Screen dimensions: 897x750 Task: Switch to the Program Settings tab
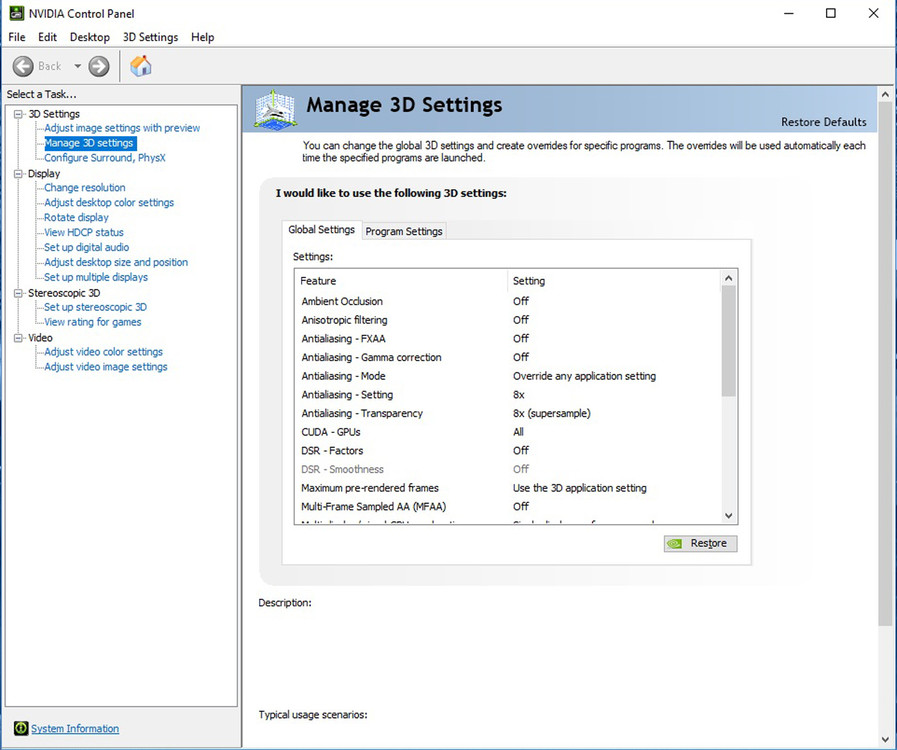click(404, 231)
